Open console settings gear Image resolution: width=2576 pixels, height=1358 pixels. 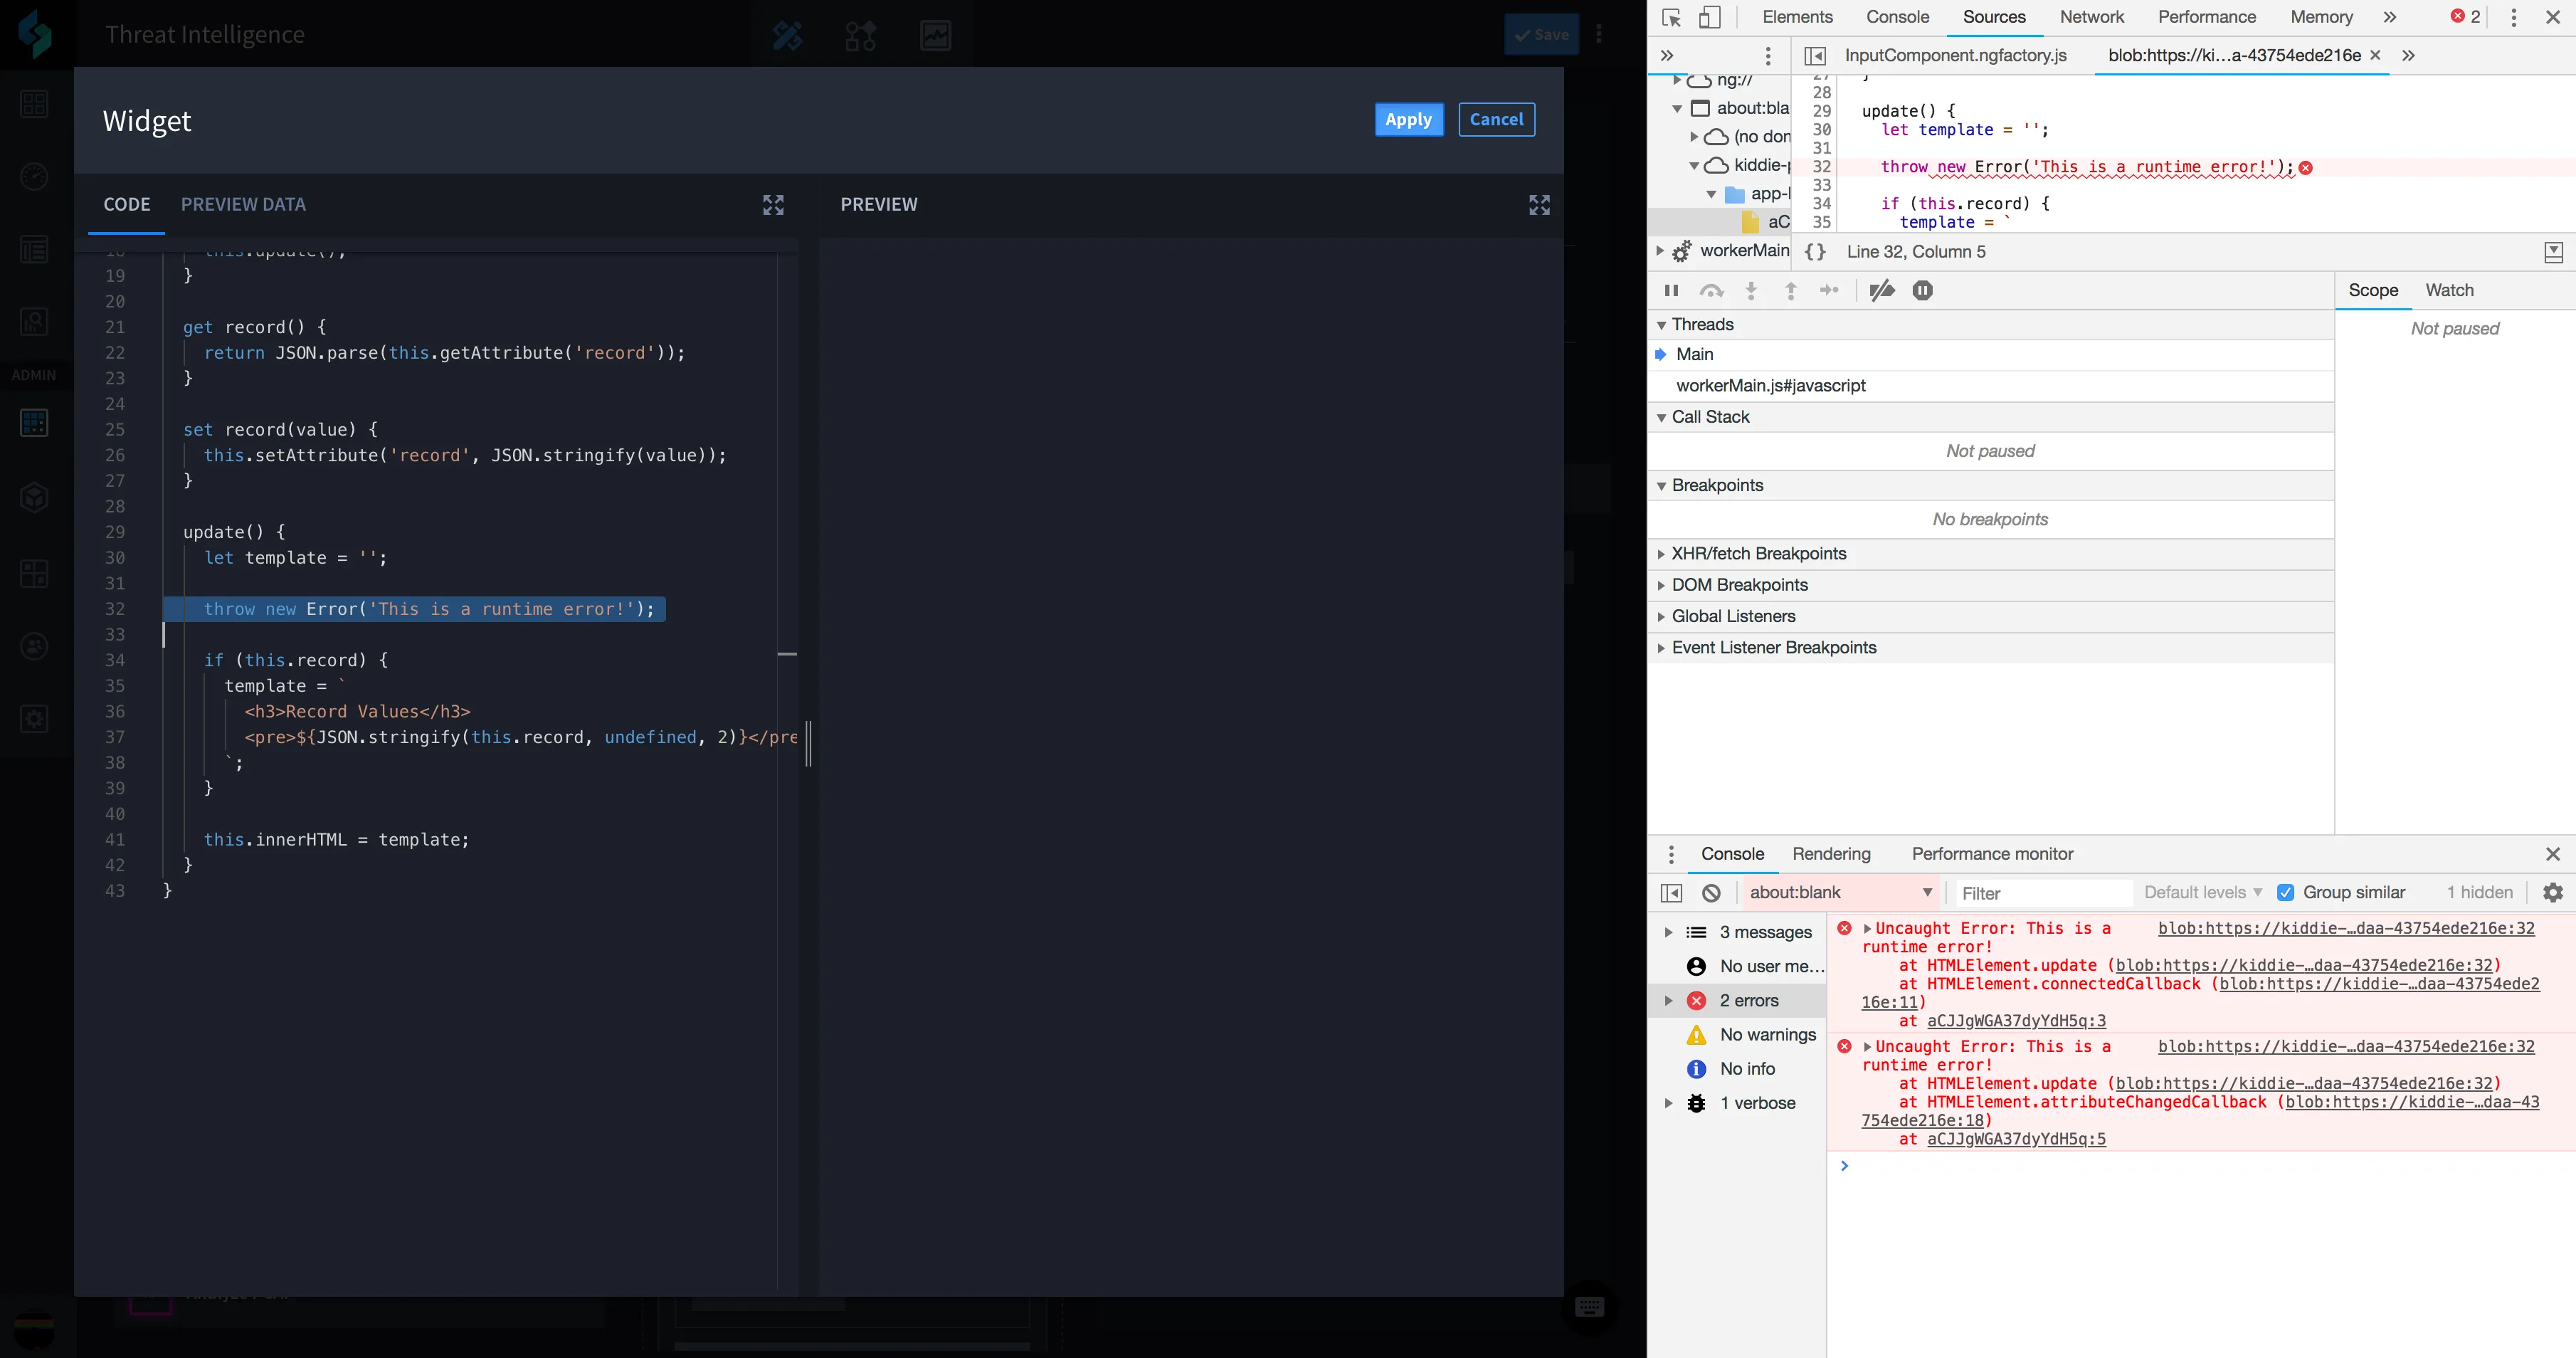(x=2553, y=893)
